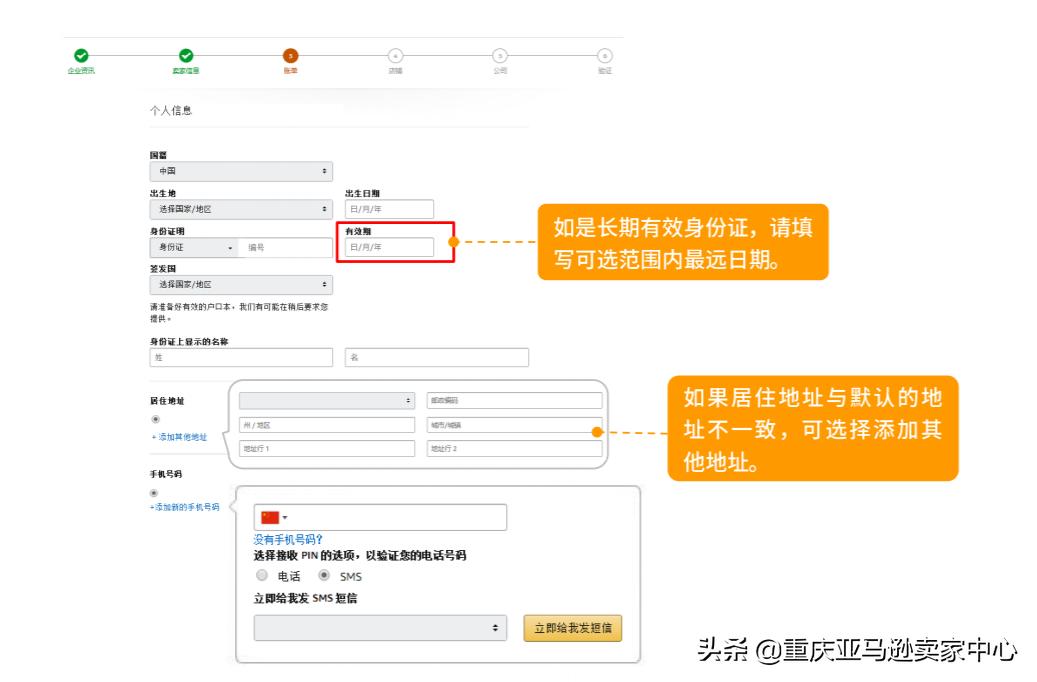This screenshot has width=1037, height=682.
Task: Select the 电话 verification option
Action: 261,574
